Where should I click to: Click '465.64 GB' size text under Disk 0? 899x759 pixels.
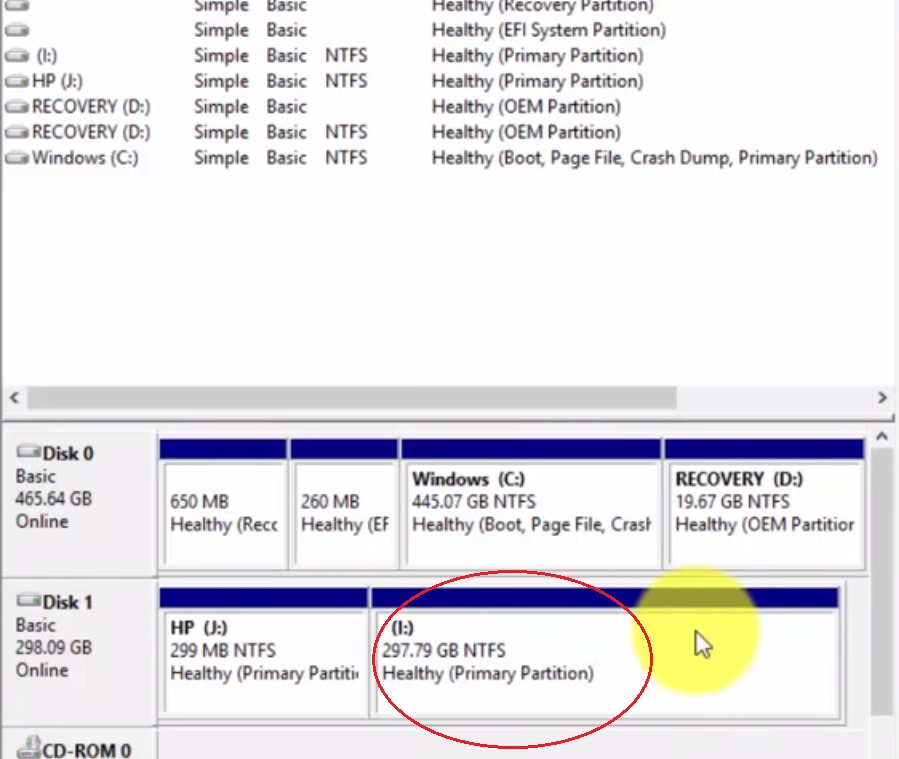pos(53,499)
